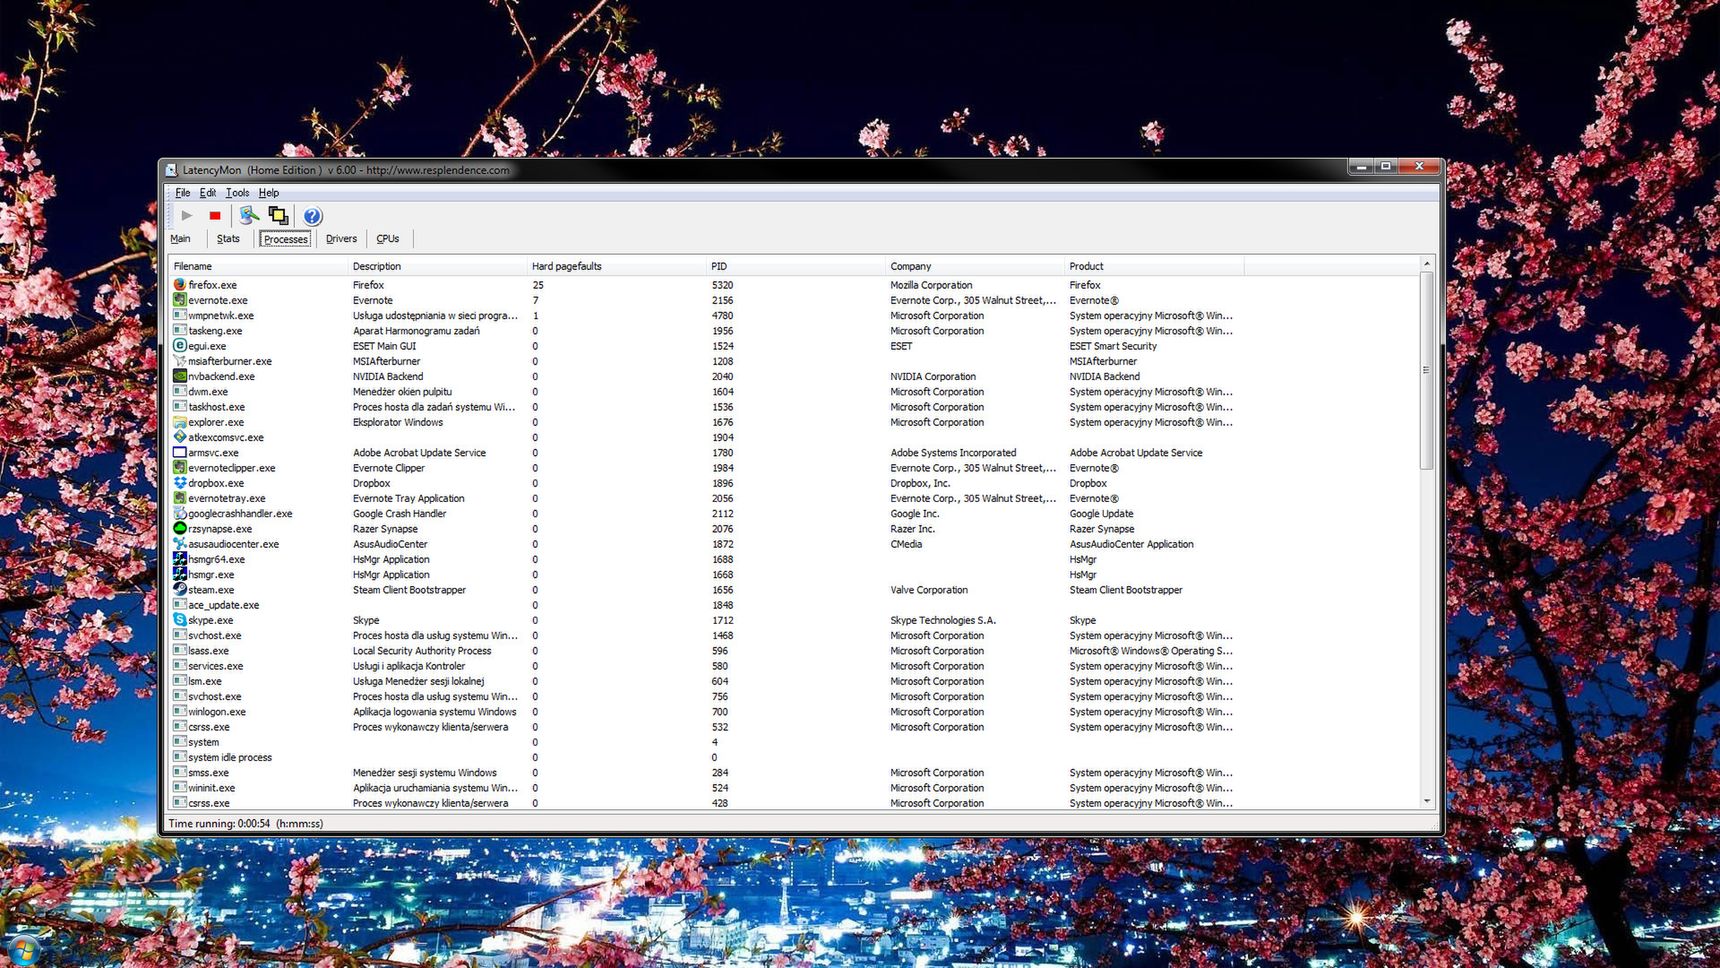Click PID 5320 in the firefox.exe row
Image resolution: width=1720 pixels, height=968 pixels.
coord(722,285)
